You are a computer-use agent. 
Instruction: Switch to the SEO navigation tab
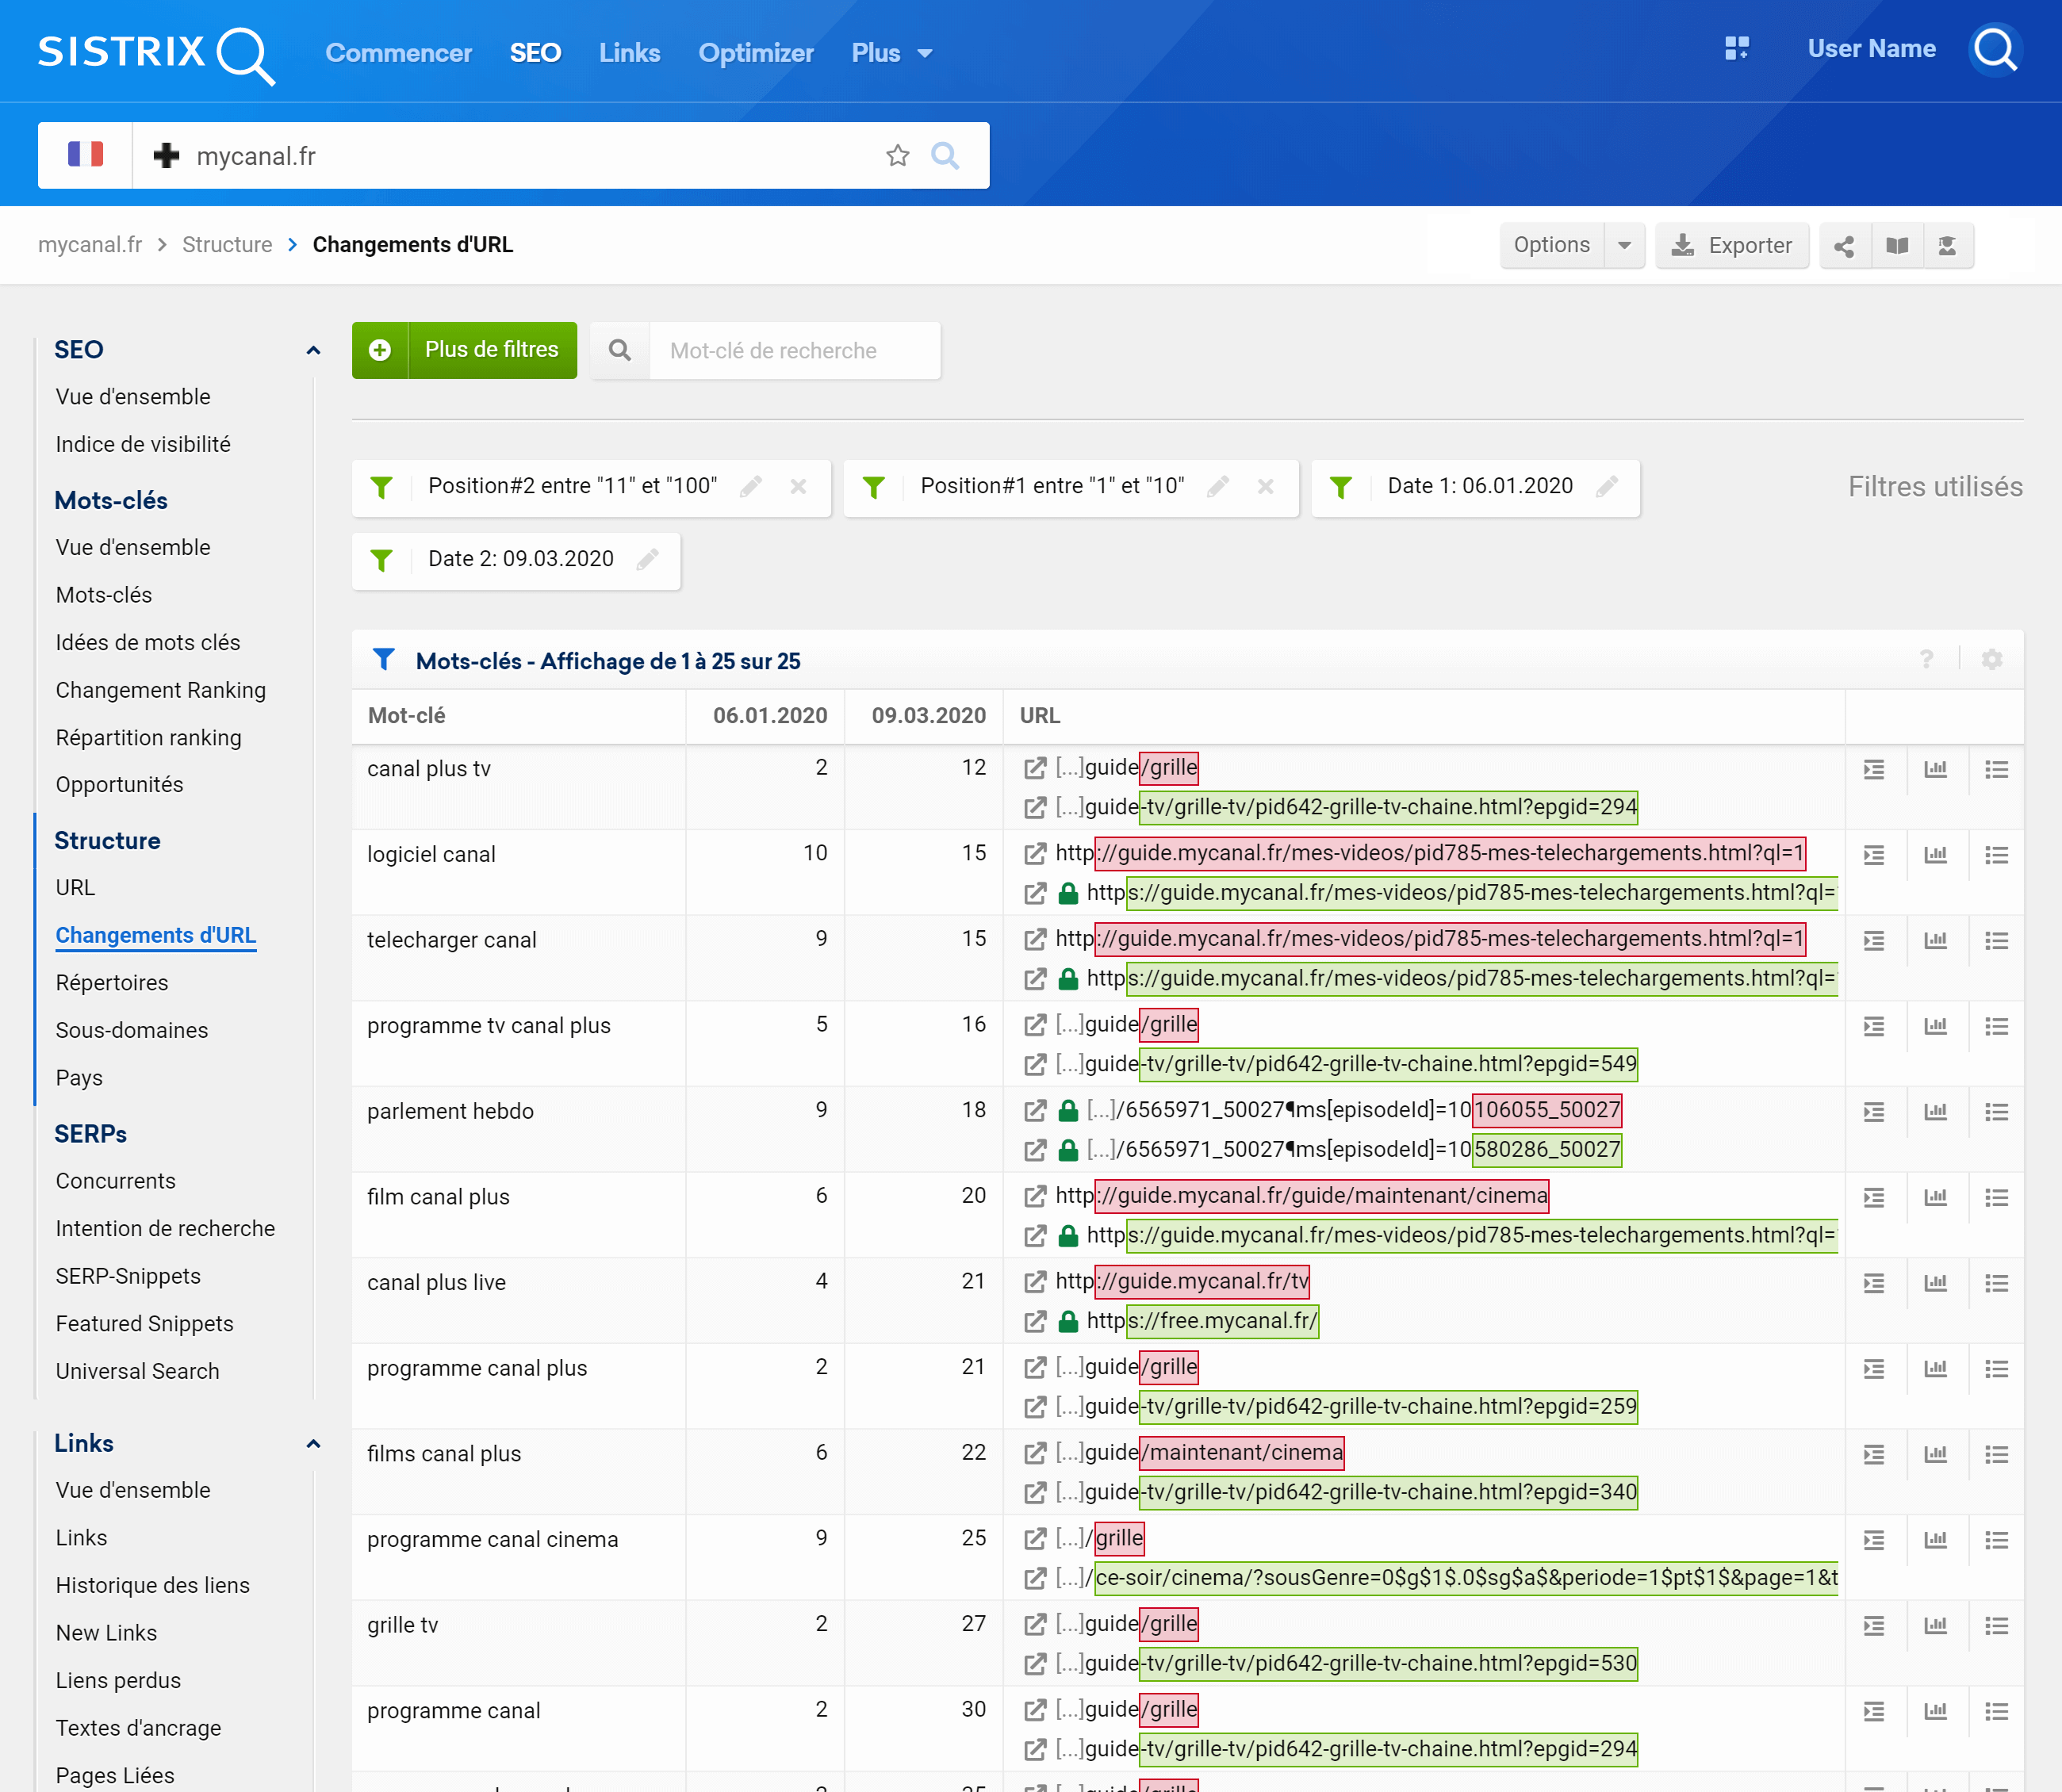tap(535, 53)
